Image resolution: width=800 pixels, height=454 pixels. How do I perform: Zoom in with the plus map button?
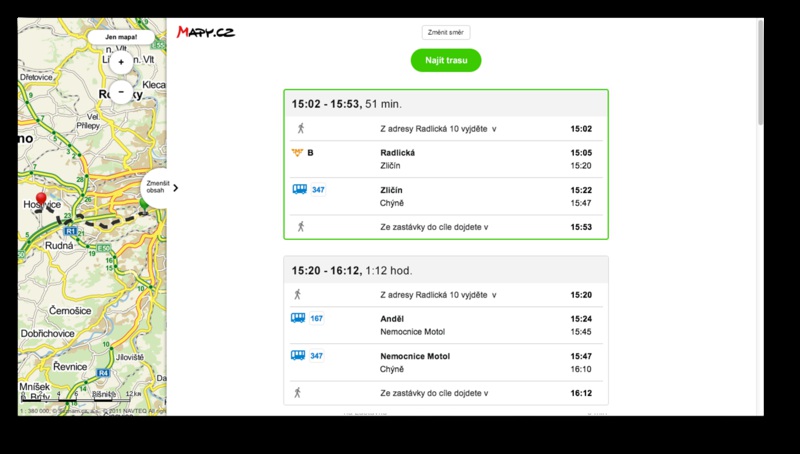(121, 62)
